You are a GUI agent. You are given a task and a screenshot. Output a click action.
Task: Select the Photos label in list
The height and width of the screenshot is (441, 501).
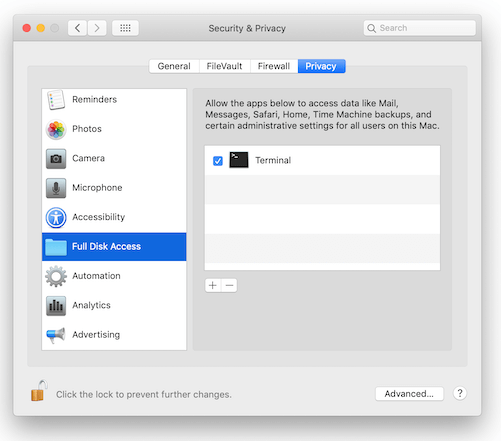coord(87,129)
